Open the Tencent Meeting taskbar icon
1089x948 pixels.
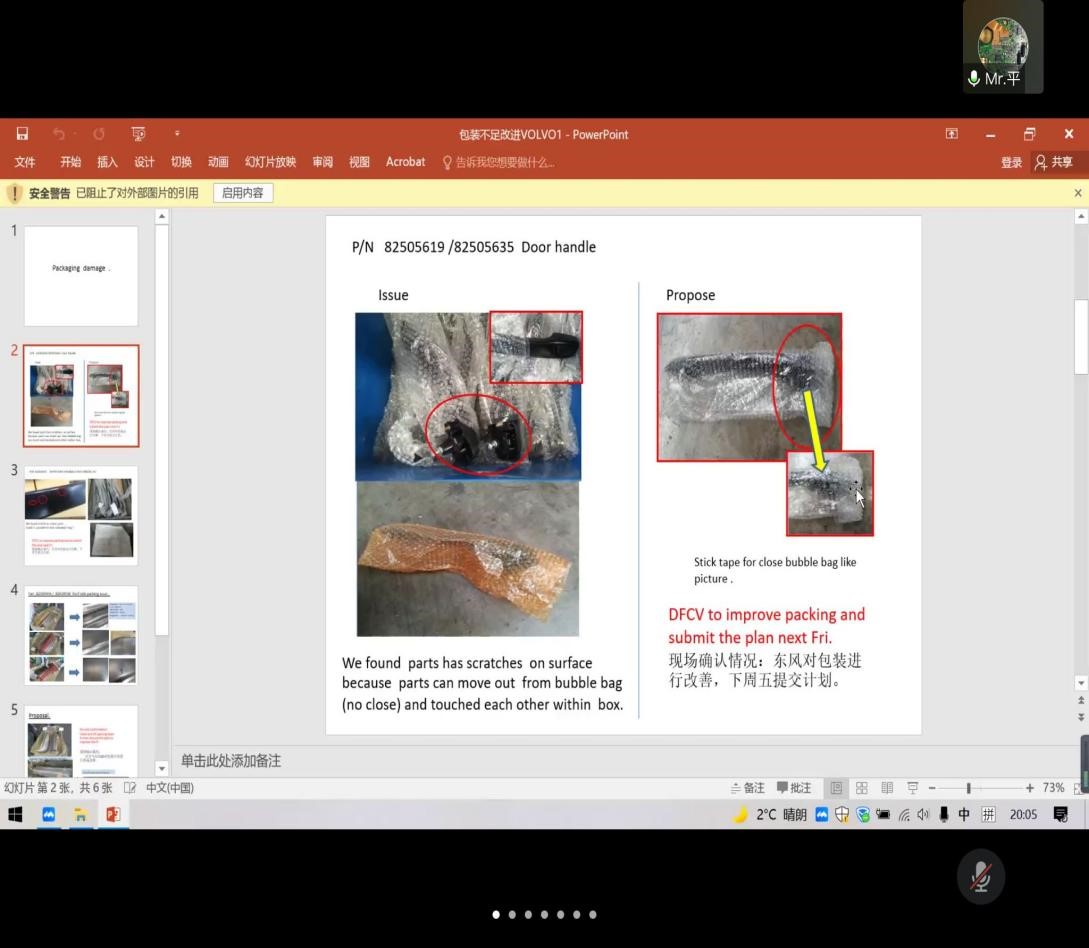coord(49,815)
